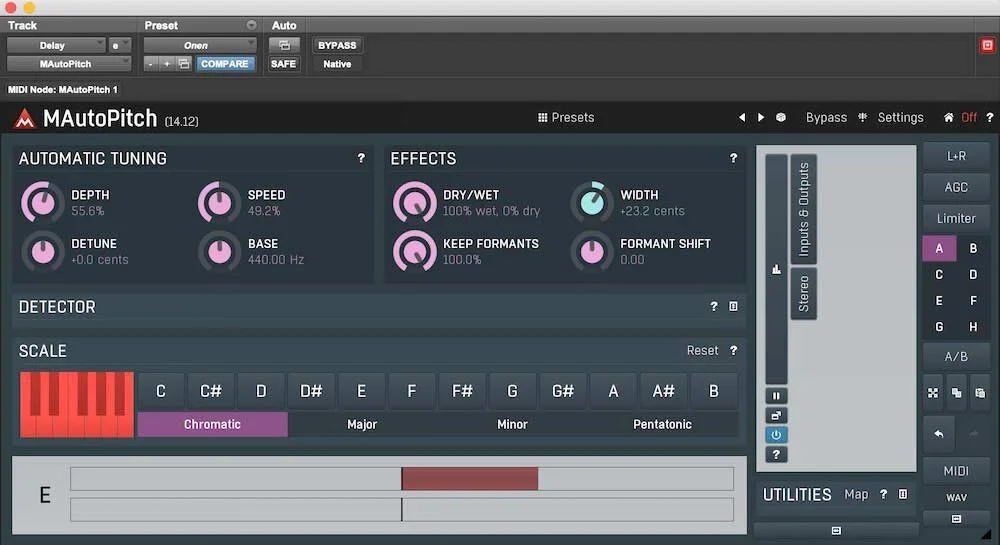Click the AGC button
This screenshot has height=545, width=1000.
pos(956,187)
